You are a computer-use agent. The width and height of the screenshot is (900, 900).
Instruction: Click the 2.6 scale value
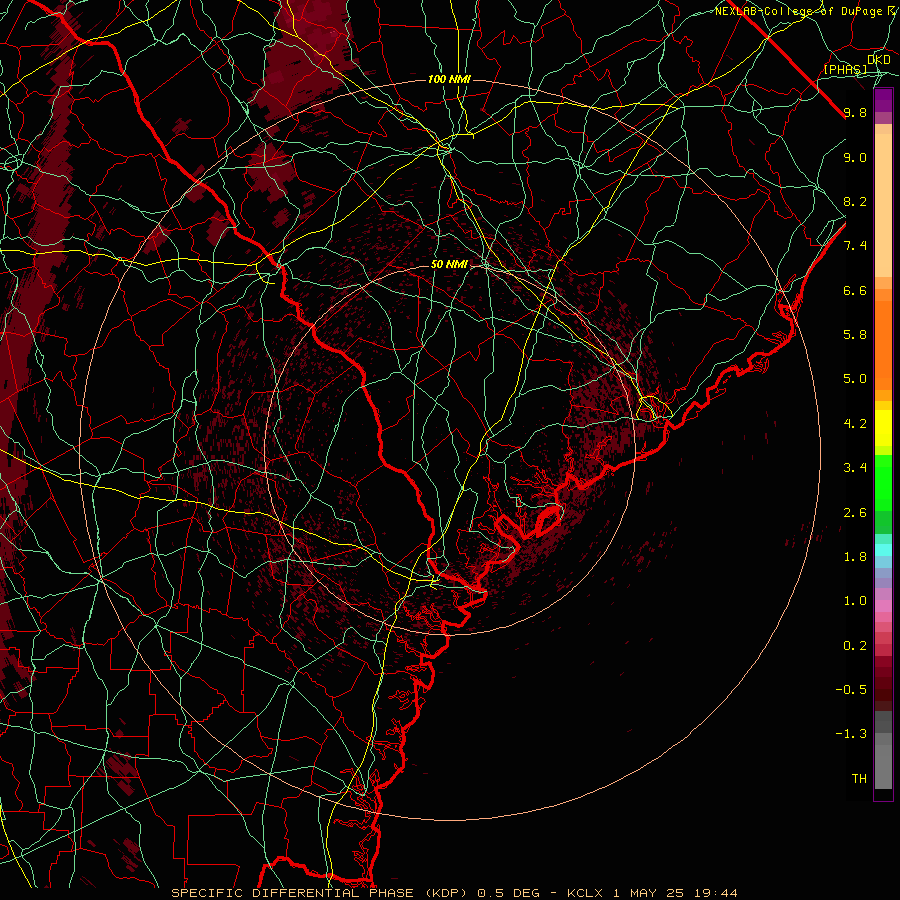[855, 513]
